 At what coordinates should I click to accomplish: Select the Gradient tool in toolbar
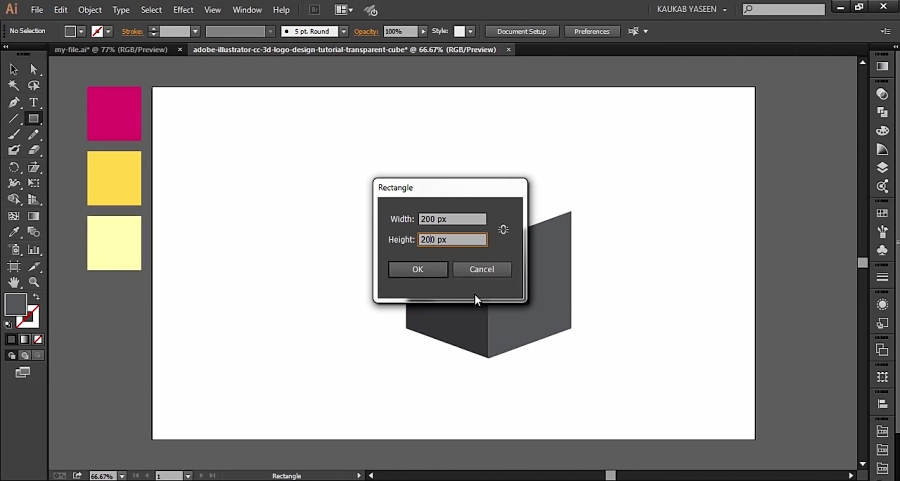tap(34, 216)
